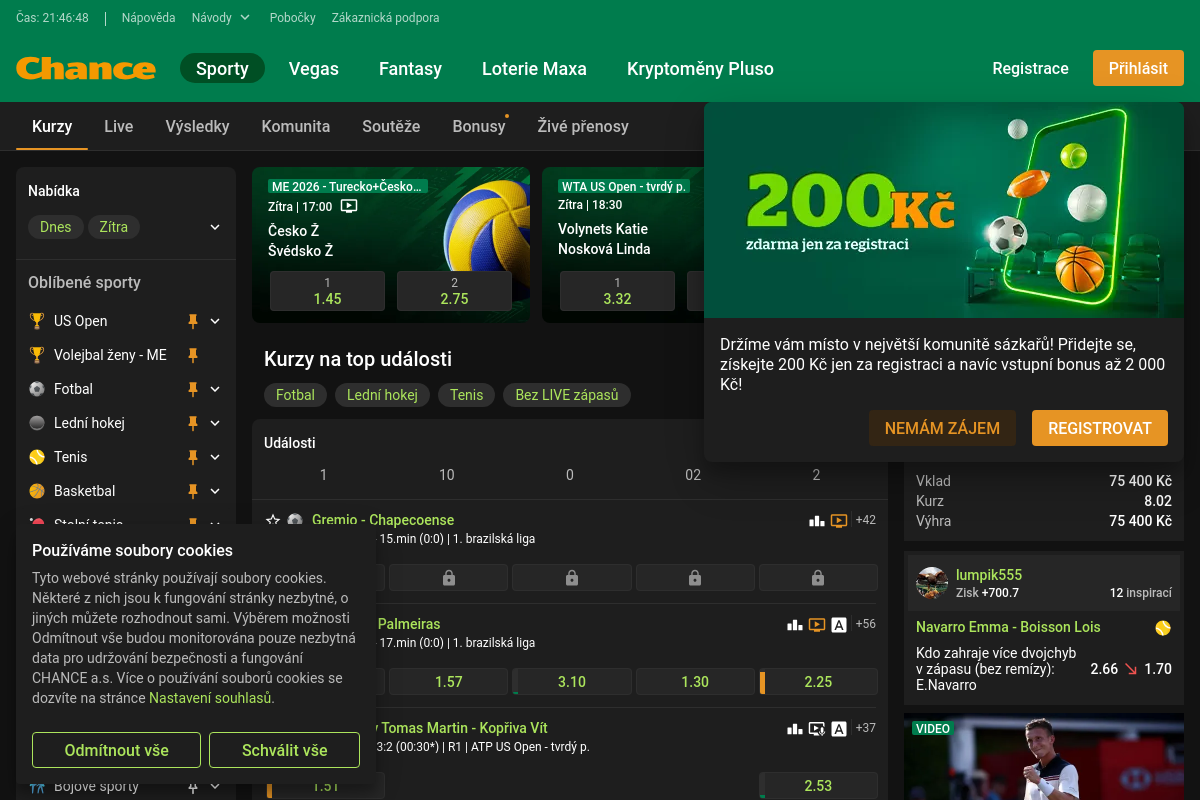Toggle the Fotbal filter under top události

coord(295,395)
